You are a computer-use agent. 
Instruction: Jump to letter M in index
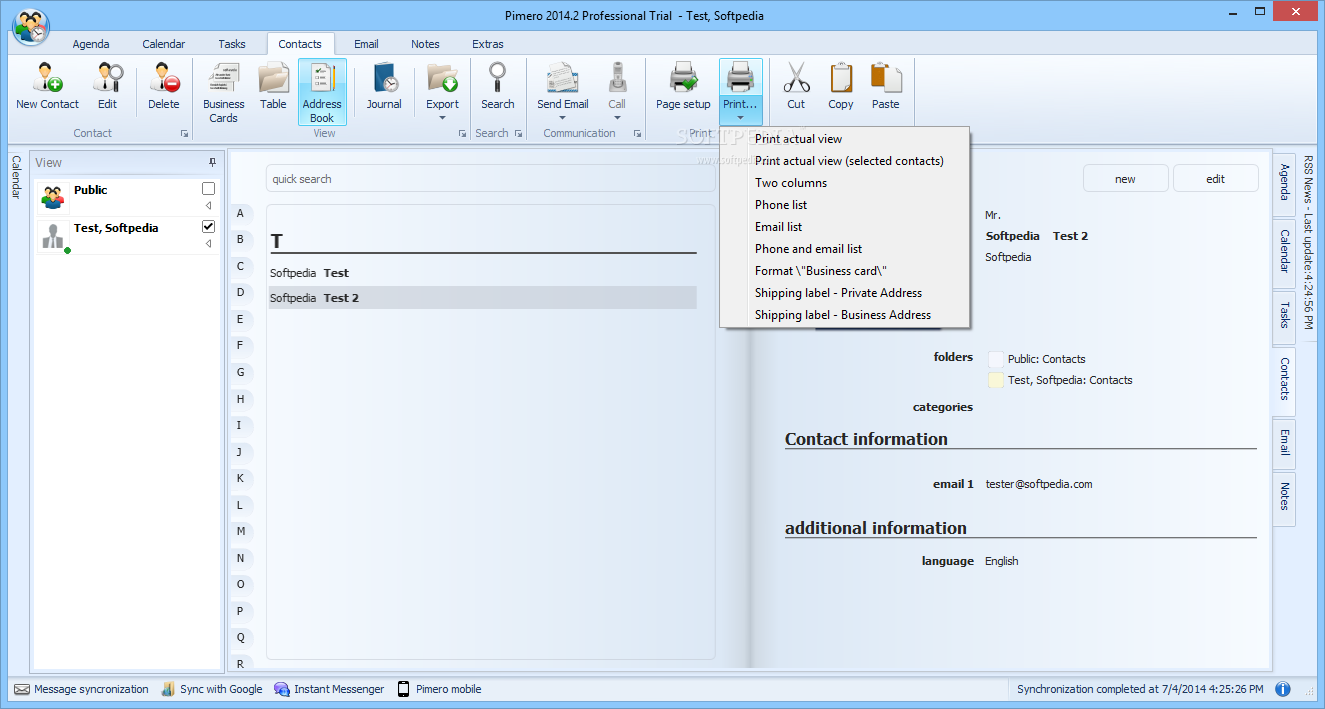click(240, 531)
